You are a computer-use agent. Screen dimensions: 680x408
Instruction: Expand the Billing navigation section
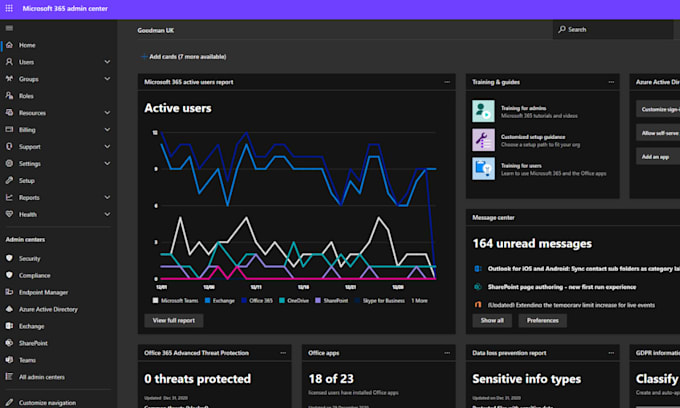107,130
